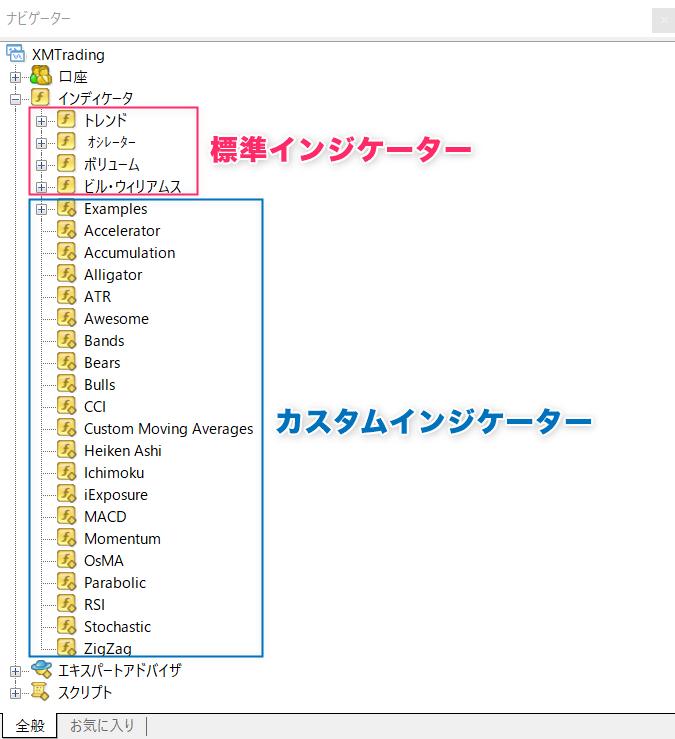This screenshot has width=675, height=739.
Task: Close the ナビゲーター panel
Action: (x=664, y=20)
